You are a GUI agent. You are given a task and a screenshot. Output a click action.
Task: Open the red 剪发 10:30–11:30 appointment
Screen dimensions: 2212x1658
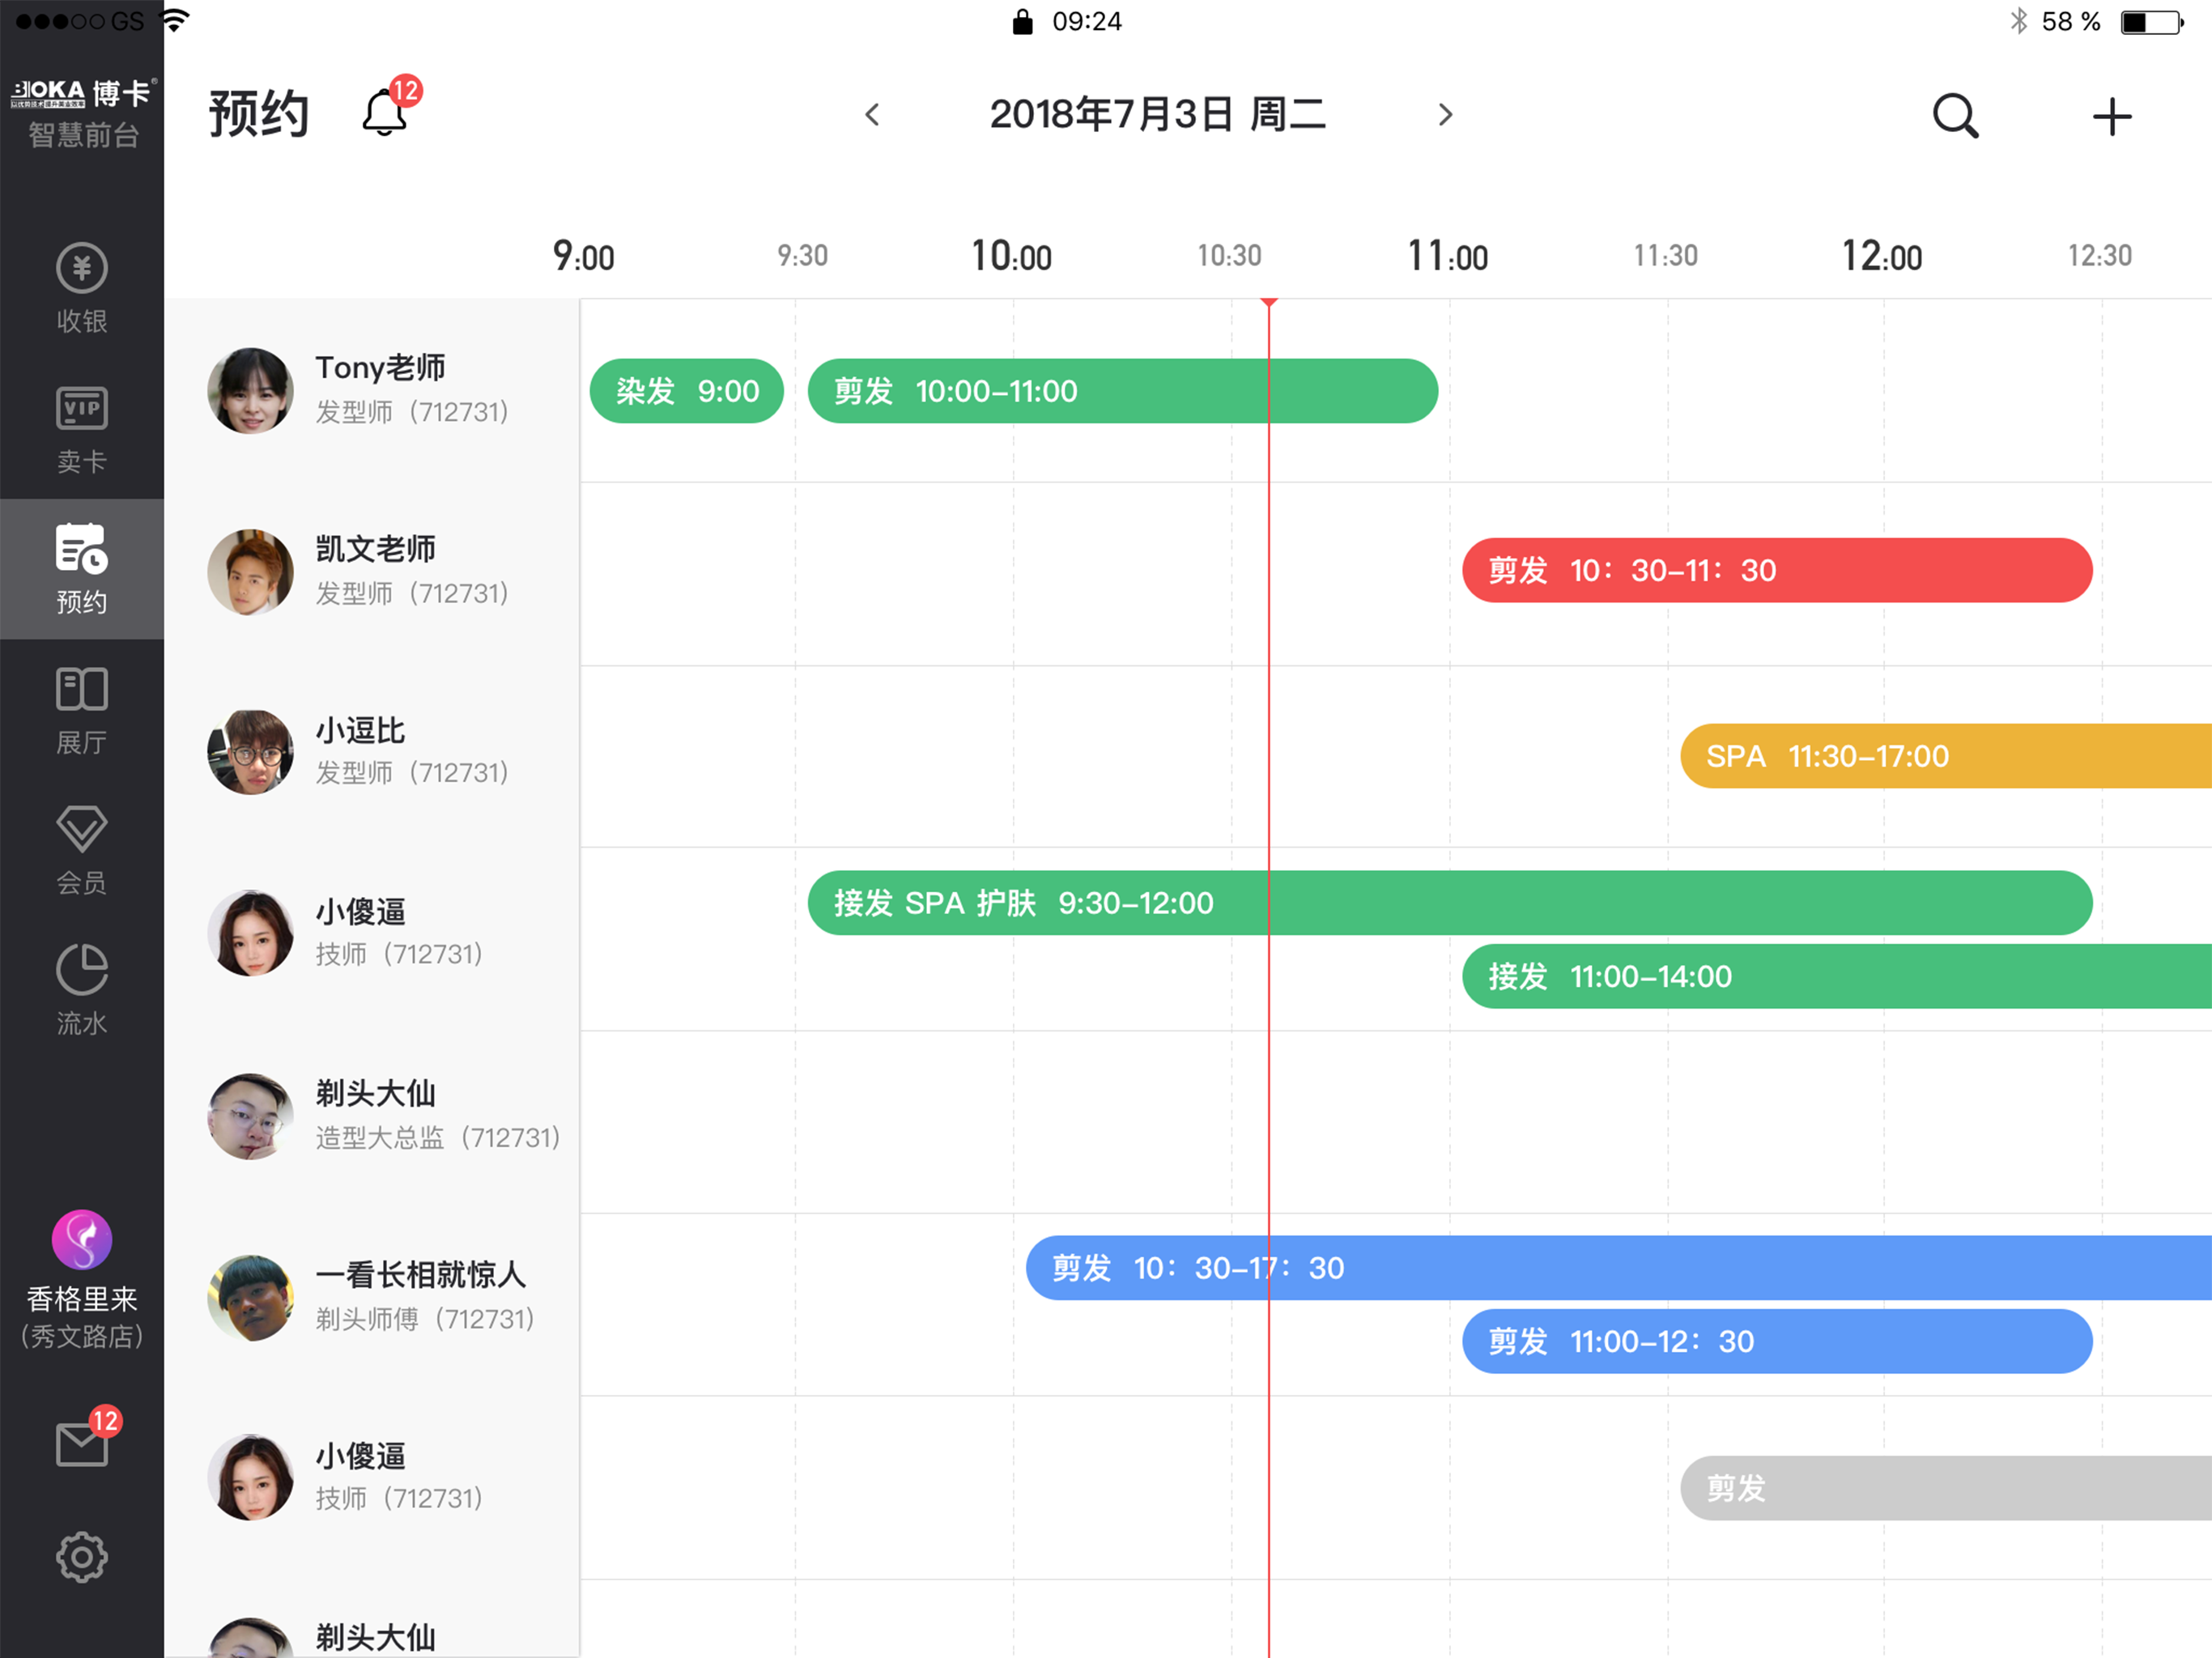1777,570
